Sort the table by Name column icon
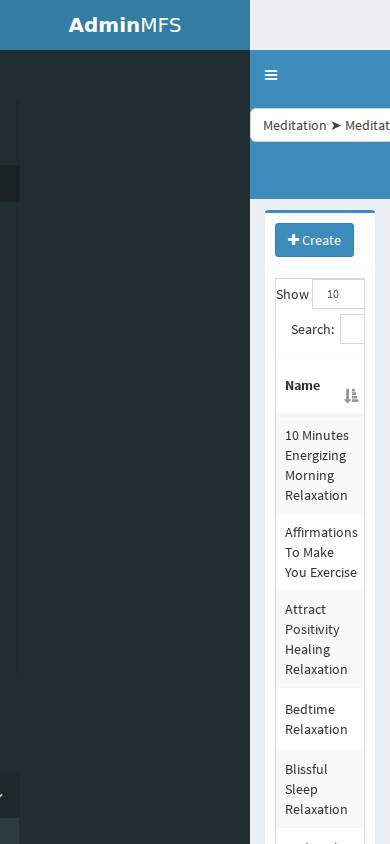 [351, 396]
